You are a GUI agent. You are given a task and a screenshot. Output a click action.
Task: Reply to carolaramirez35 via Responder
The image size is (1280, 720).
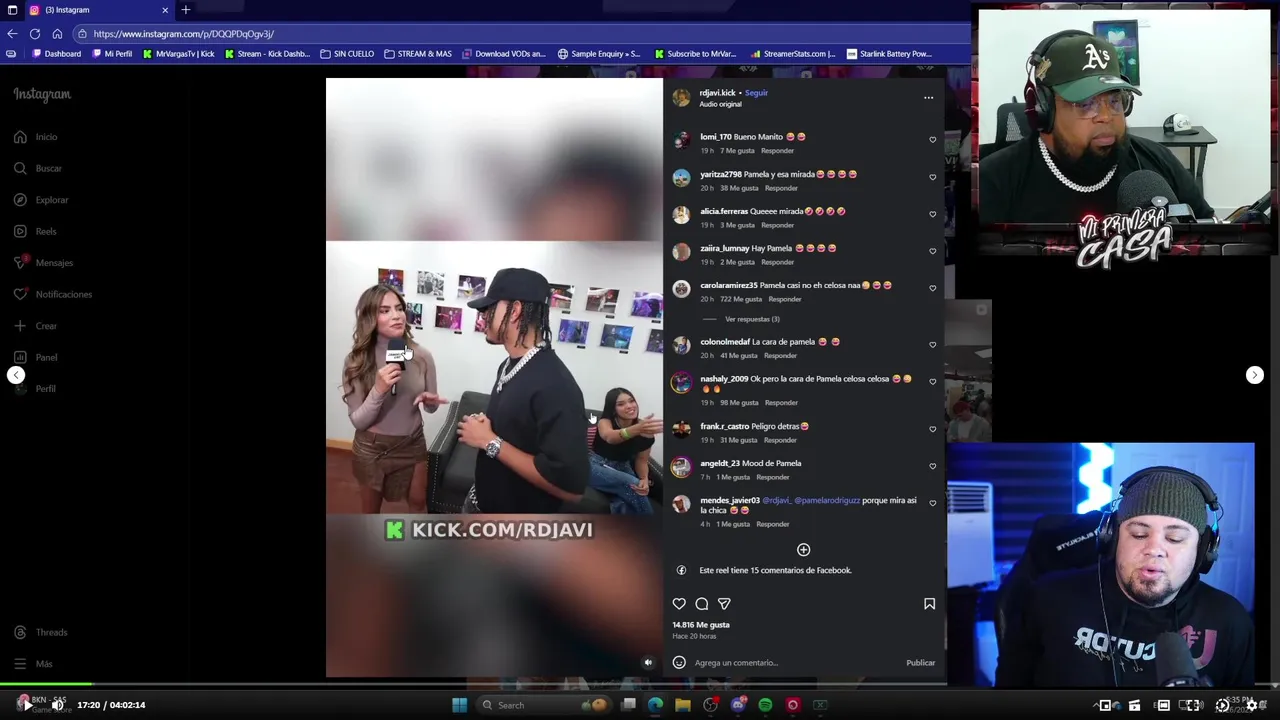(785, 299)
